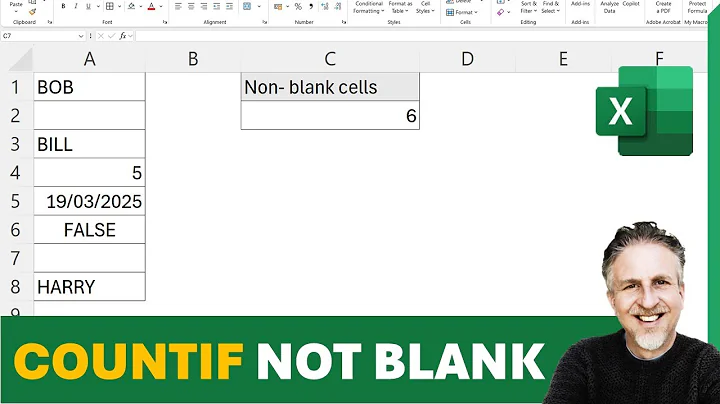720x404 pixels.
Task: Click the Increase Indent icon
Action: coord(229,6)
